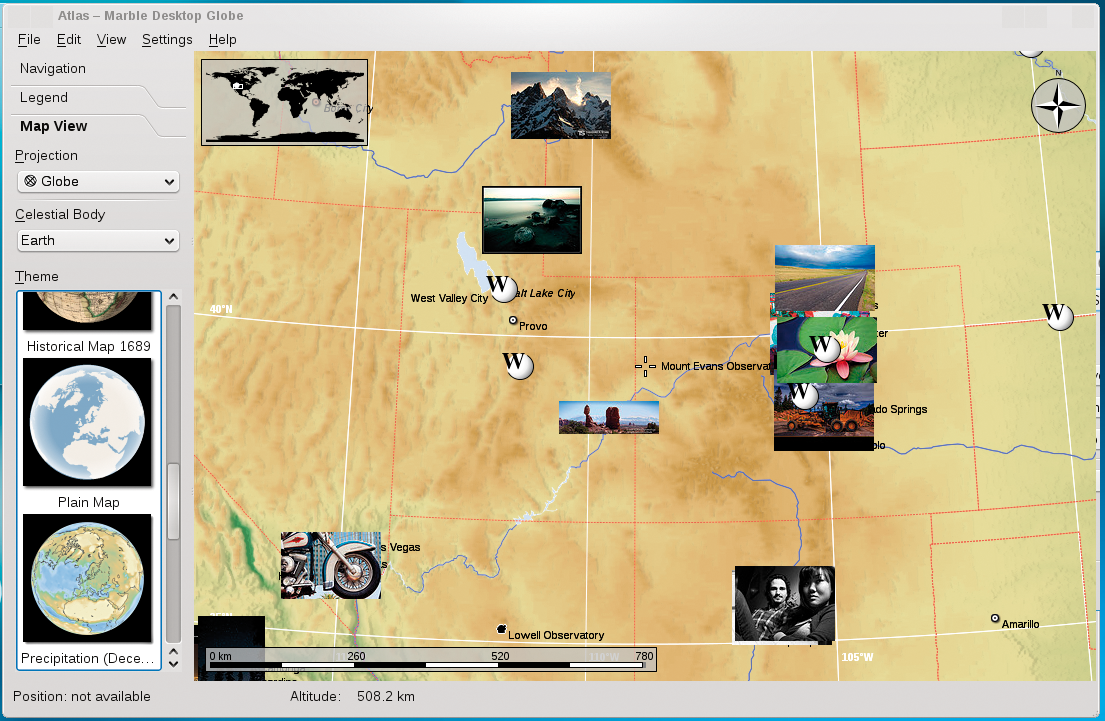Click the Theme list scroll down arrow
Image resolution: width=1105 pixels, height=721 pixels.
click(x=173, y=664)
